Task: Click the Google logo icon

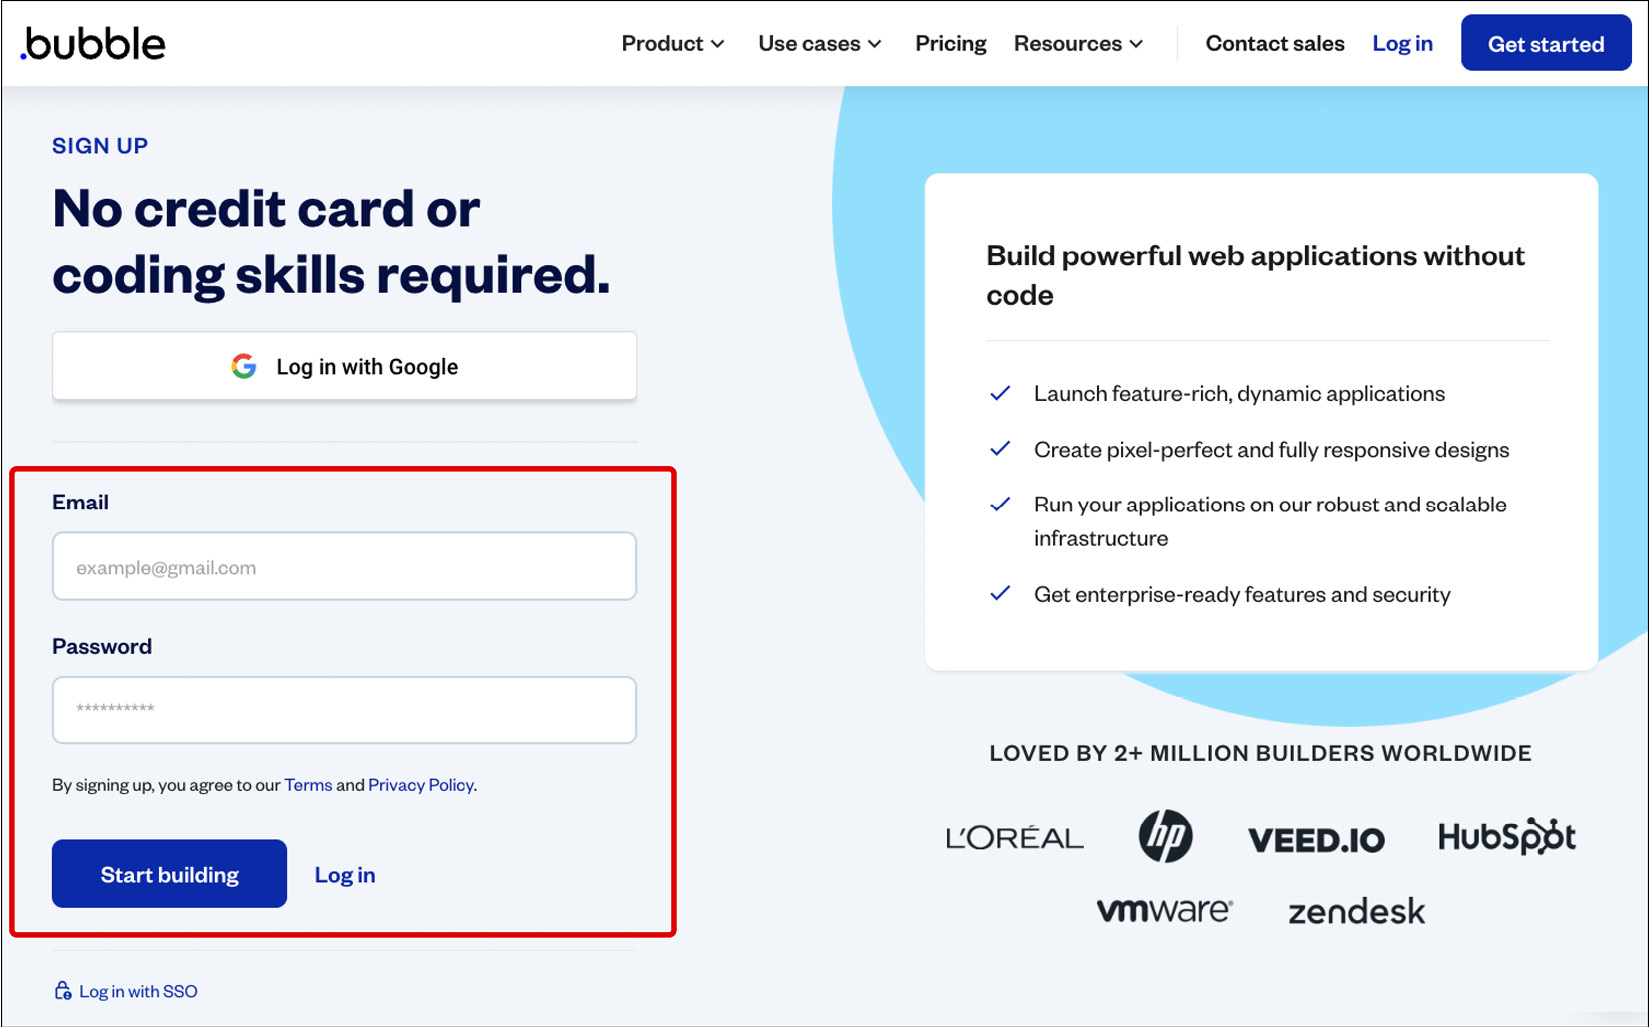Action: pyautogui.click(x=244, y=366)
